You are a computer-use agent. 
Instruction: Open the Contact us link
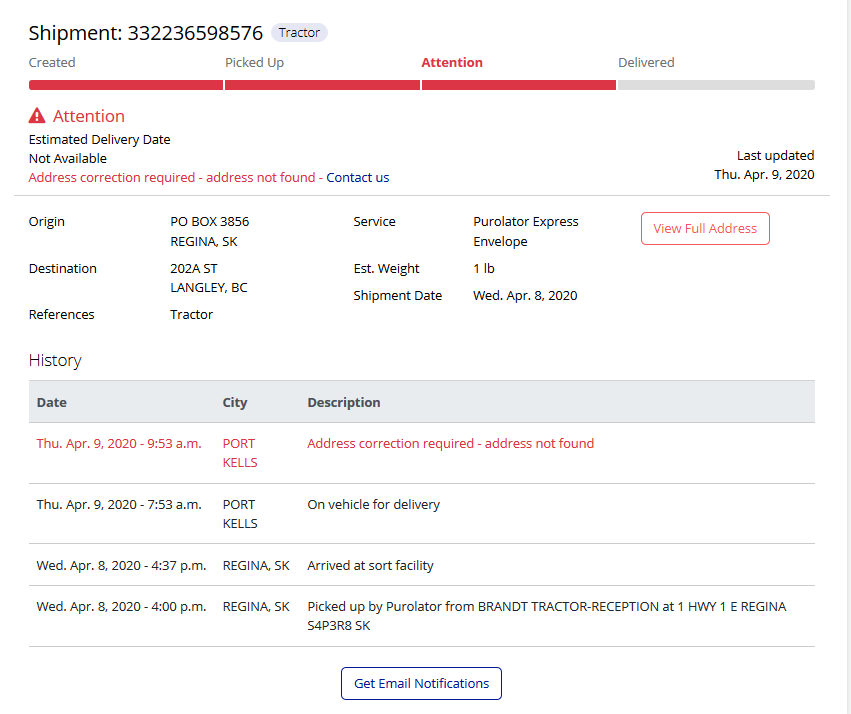click(x=357, y=178)
